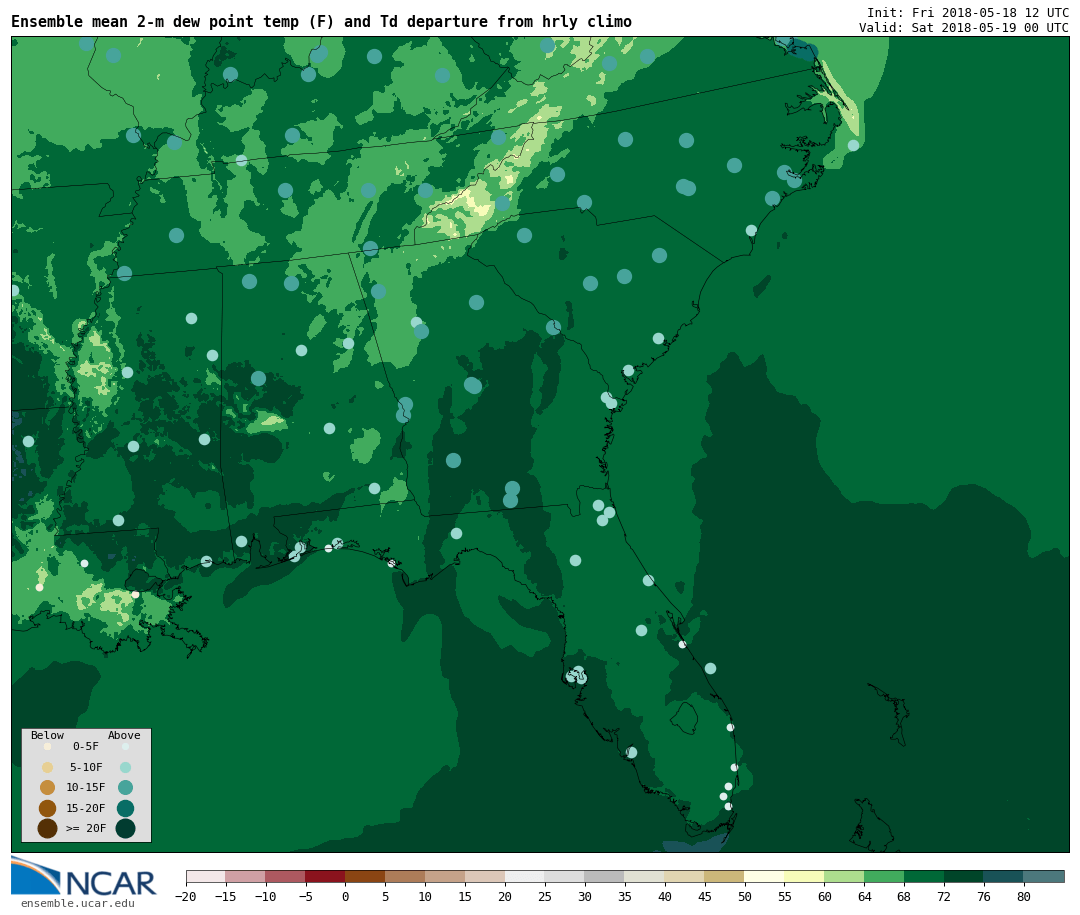This screenshot has width=1080, height=915.
Task: Click the Below 5-10F tan legend circle
Action: click(x=48, y=767)
